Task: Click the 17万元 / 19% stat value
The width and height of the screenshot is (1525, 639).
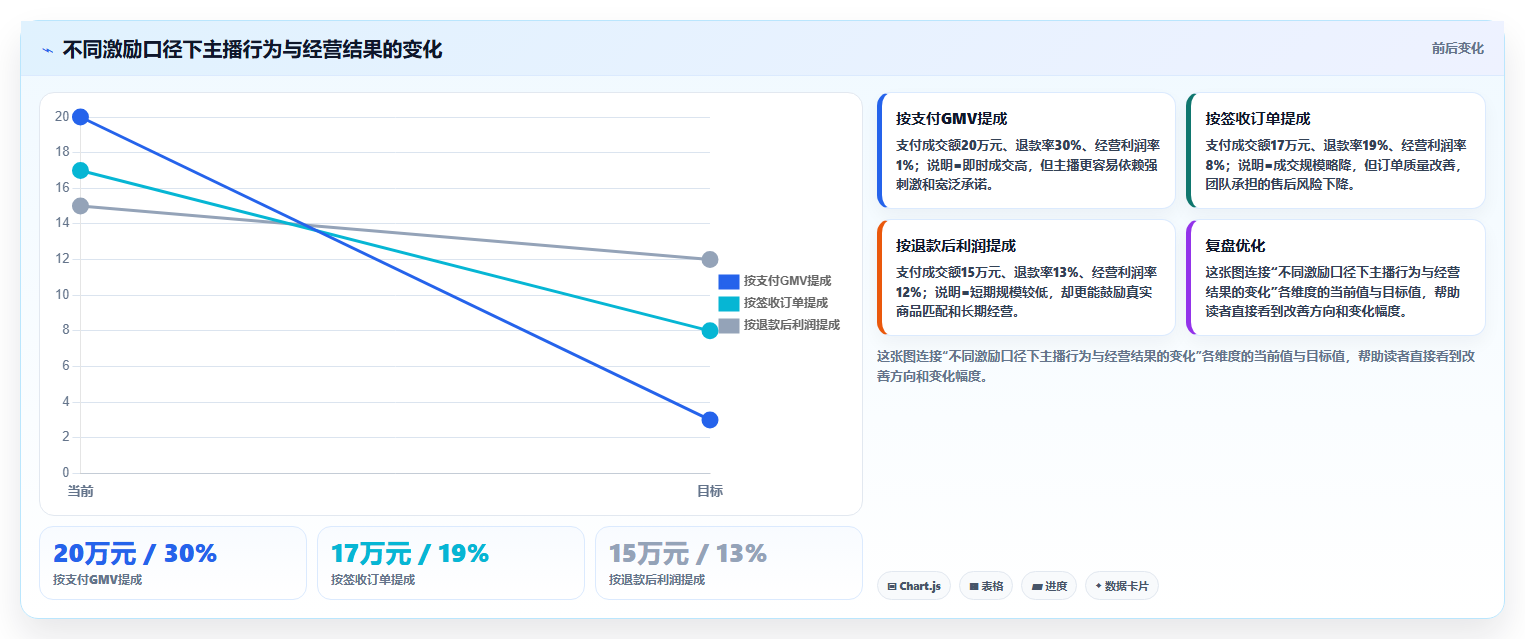Action: 410,553
